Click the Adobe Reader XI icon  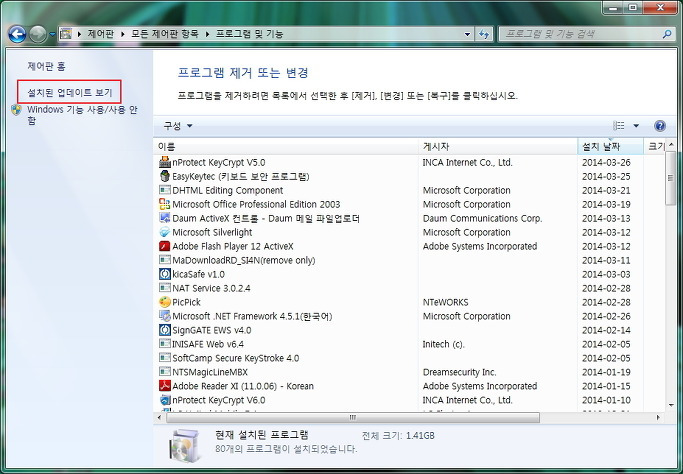pos(165,386)
